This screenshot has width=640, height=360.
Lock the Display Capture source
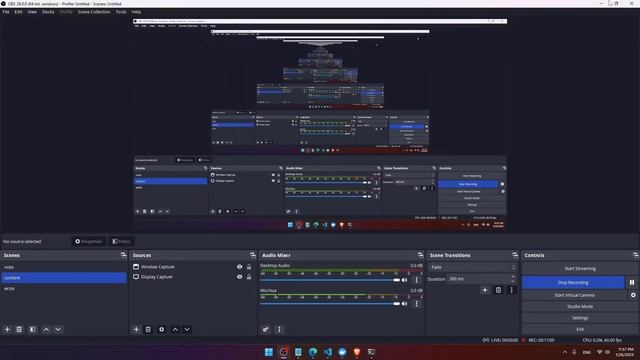coord(249,277)
